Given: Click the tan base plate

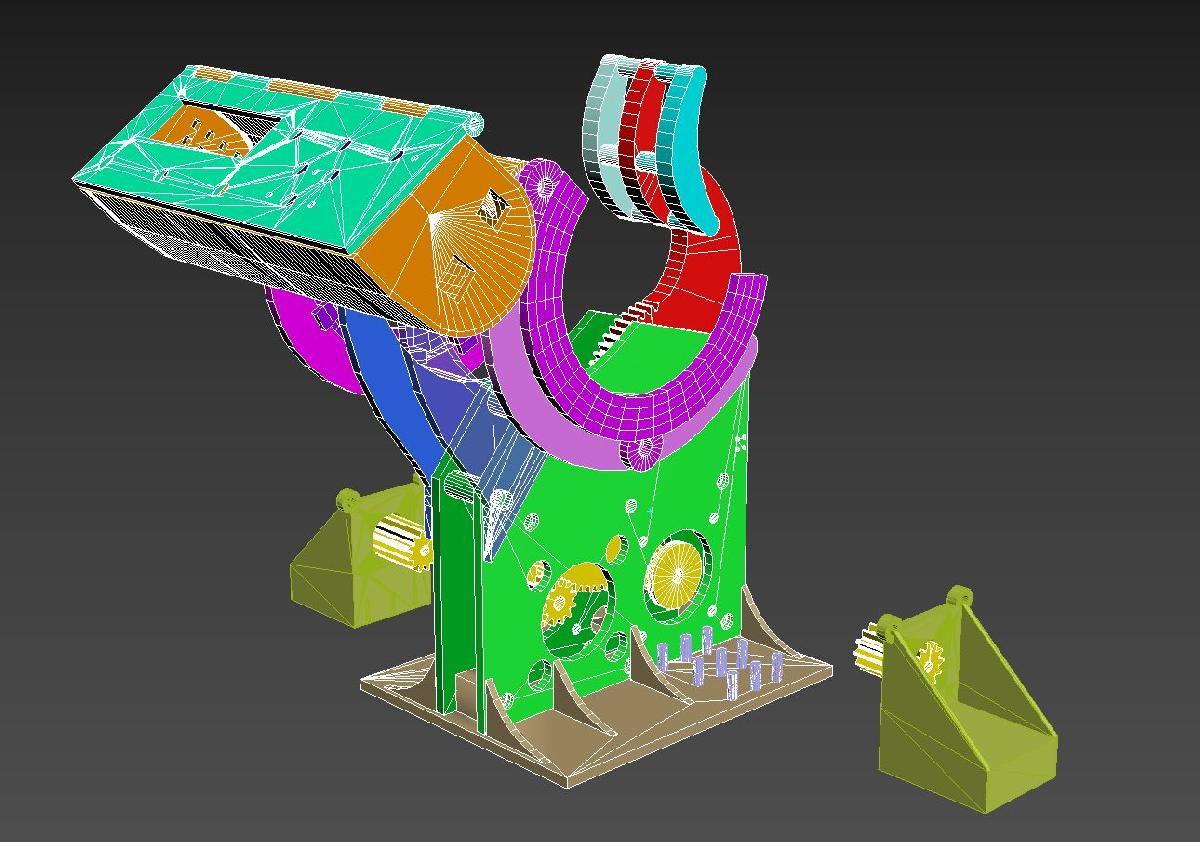Looking at the screenshot, I should pos(600,740).
